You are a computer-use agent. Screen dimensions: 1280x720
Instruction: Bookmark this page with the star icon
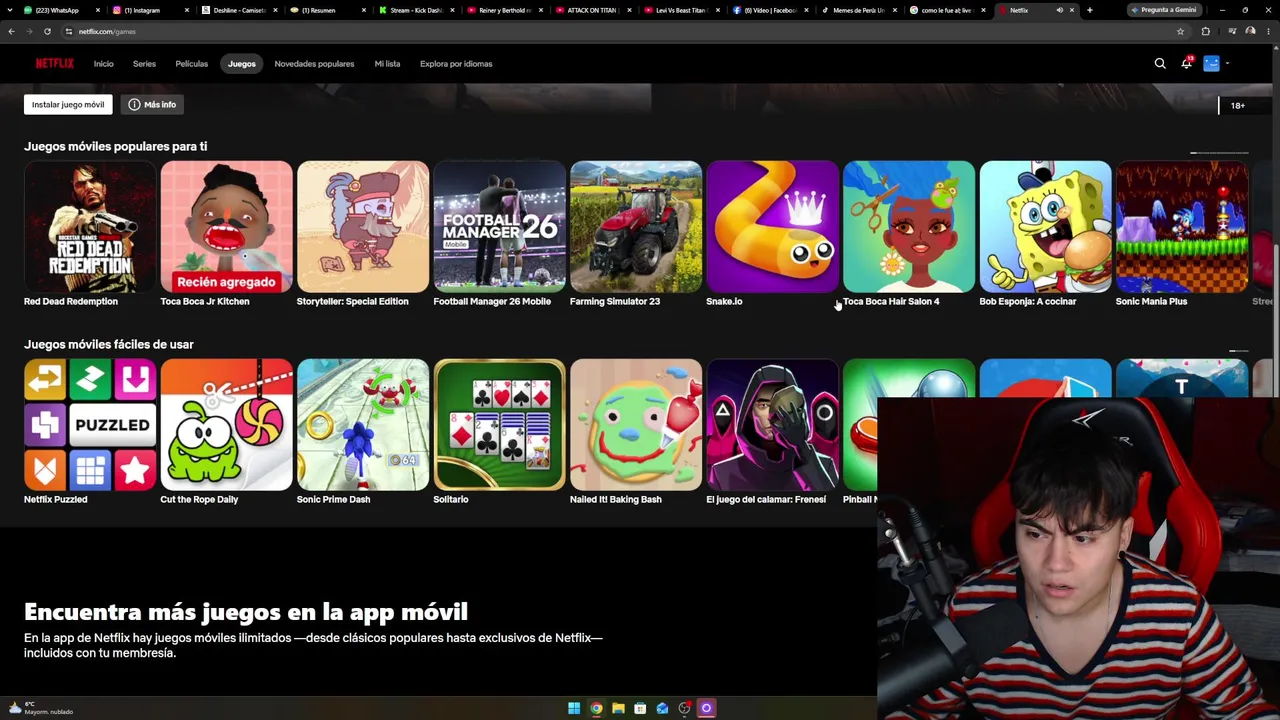click(1180, 31)
